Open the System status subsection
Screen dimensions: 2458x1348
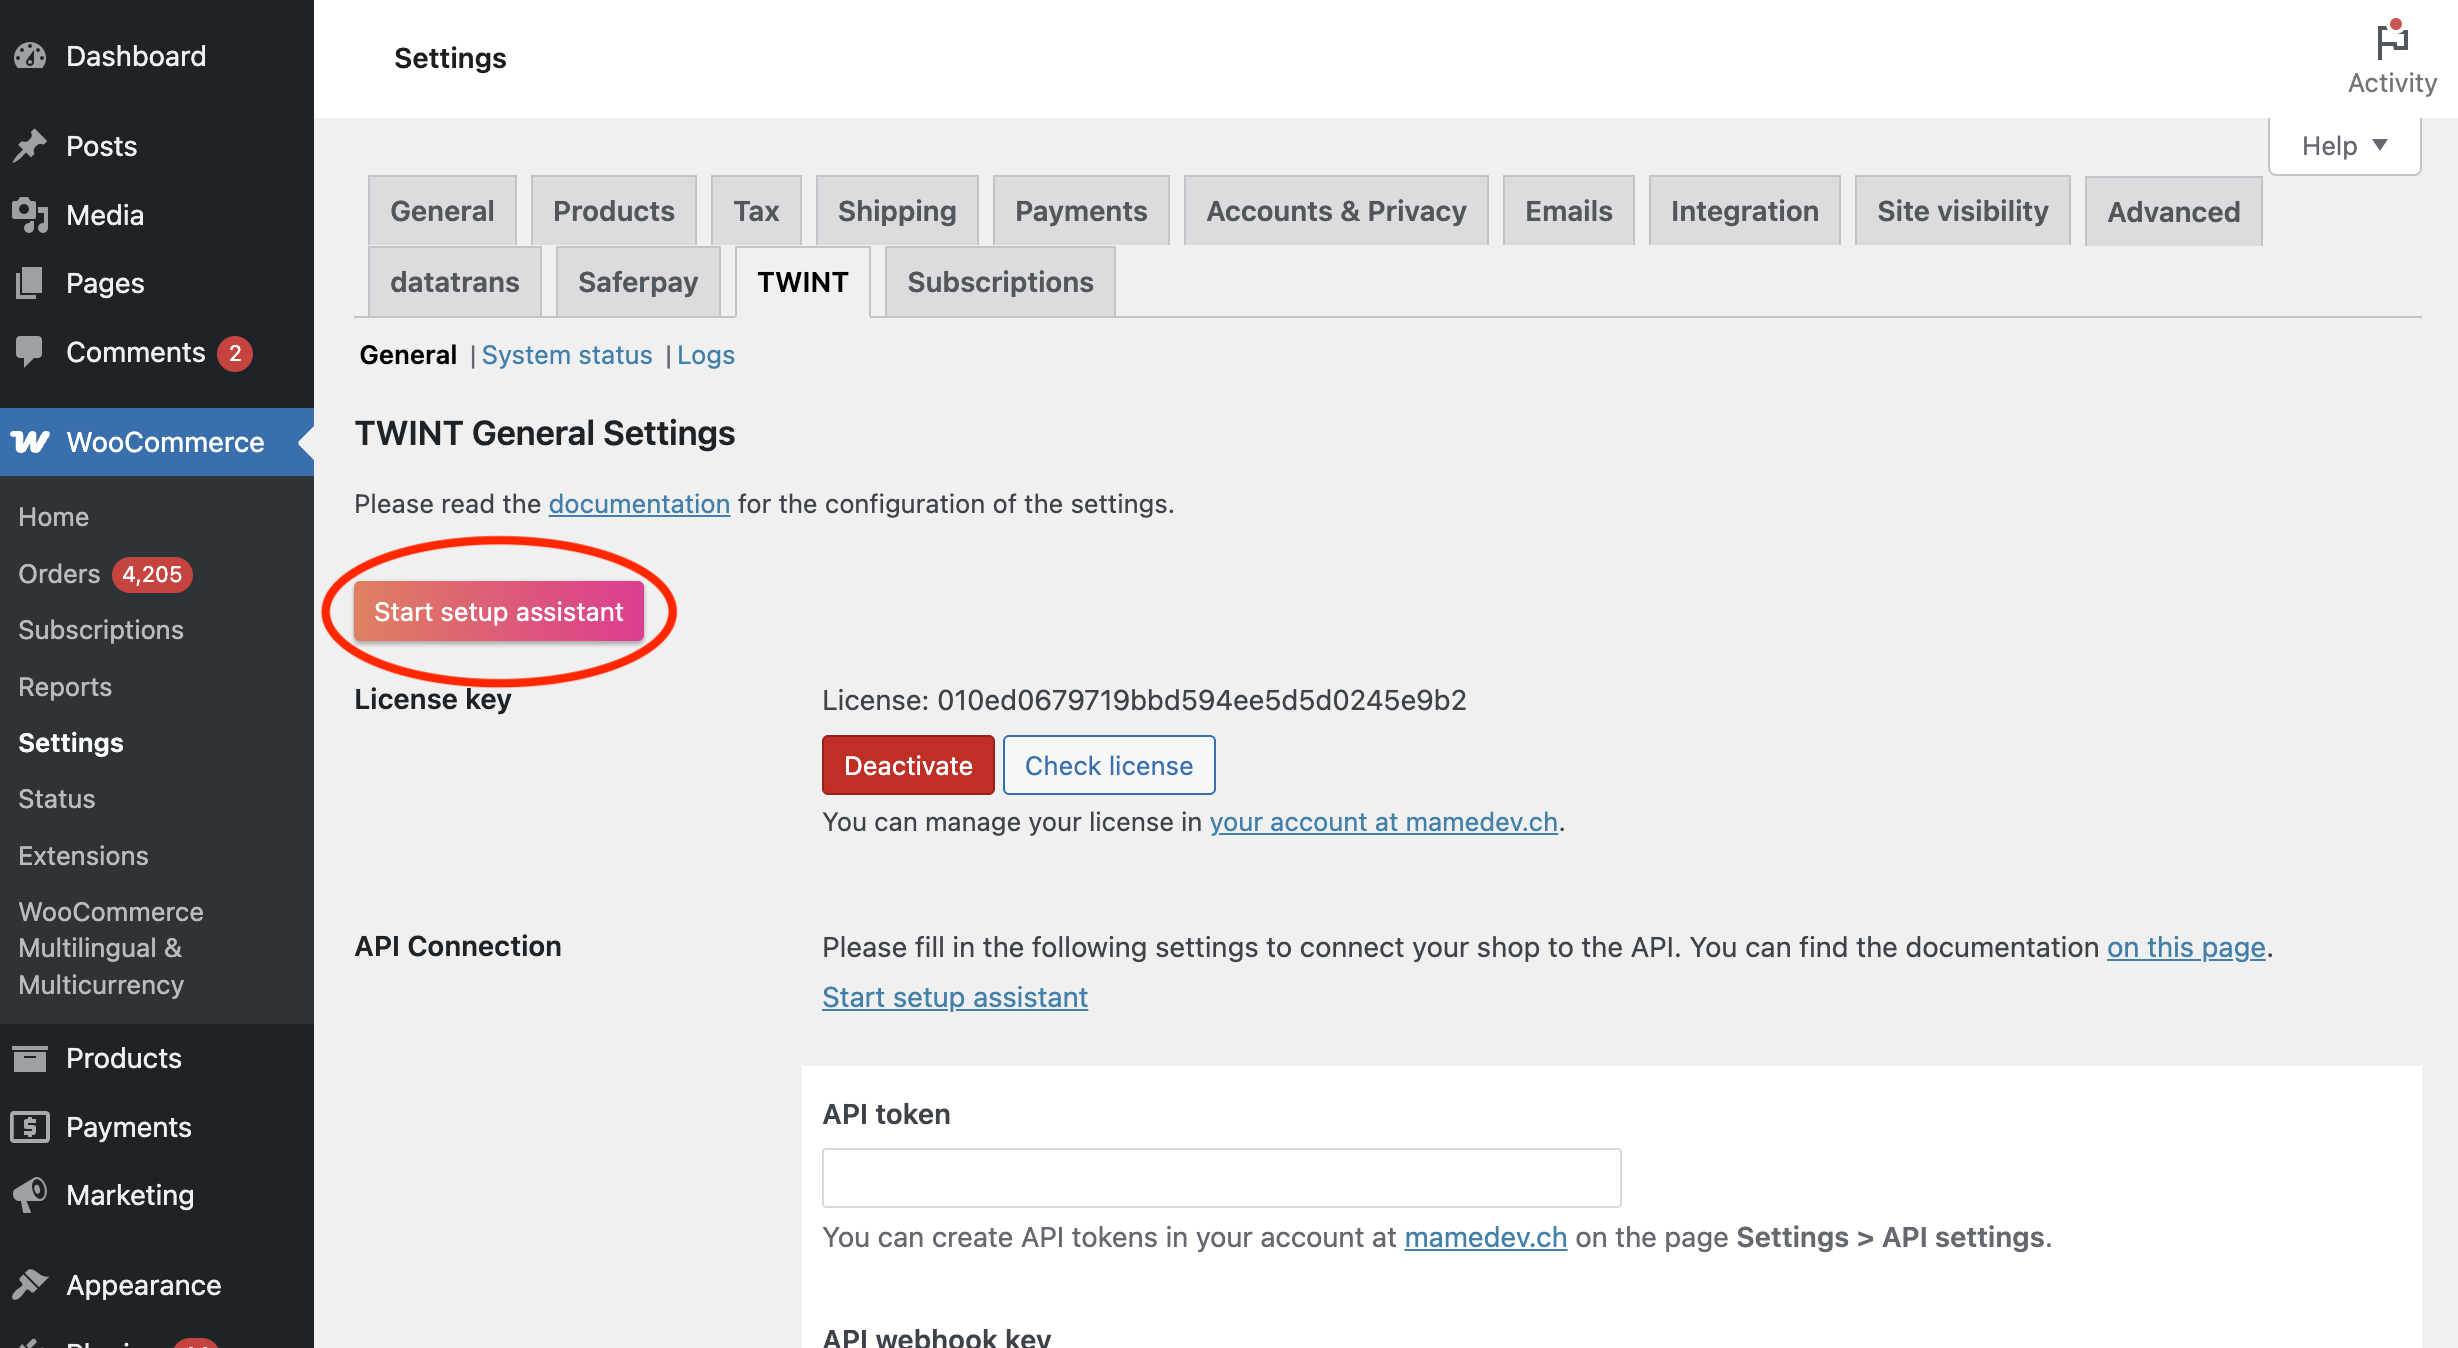click(x=566, y=355)
